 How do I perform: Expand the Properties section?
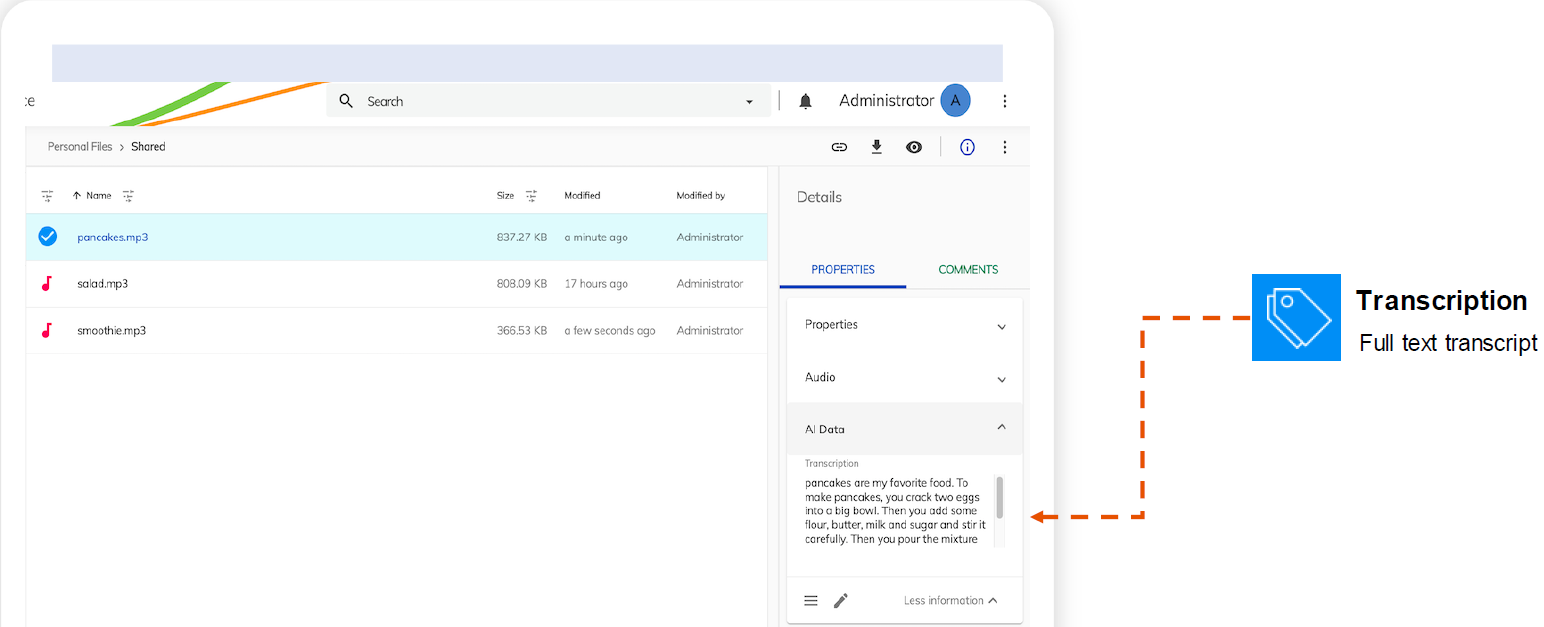click(x=1001, y=326)
